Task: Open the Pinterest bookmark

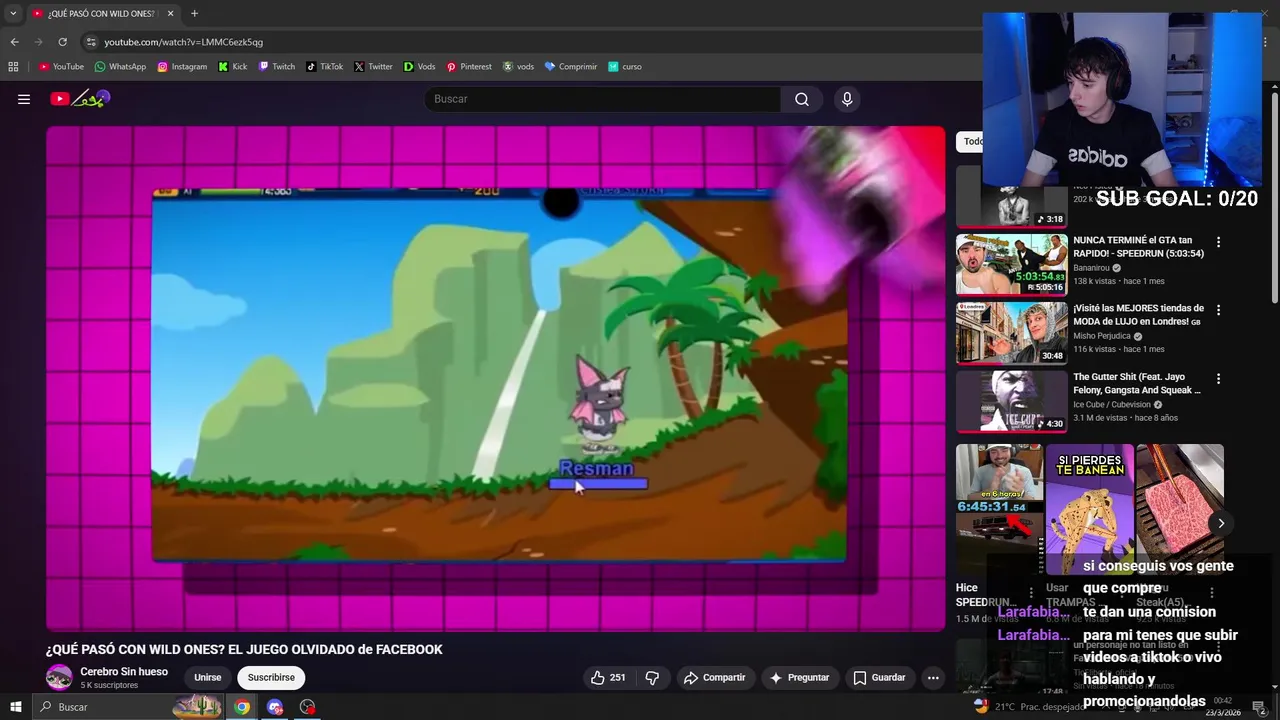Action: pos(469,67)
